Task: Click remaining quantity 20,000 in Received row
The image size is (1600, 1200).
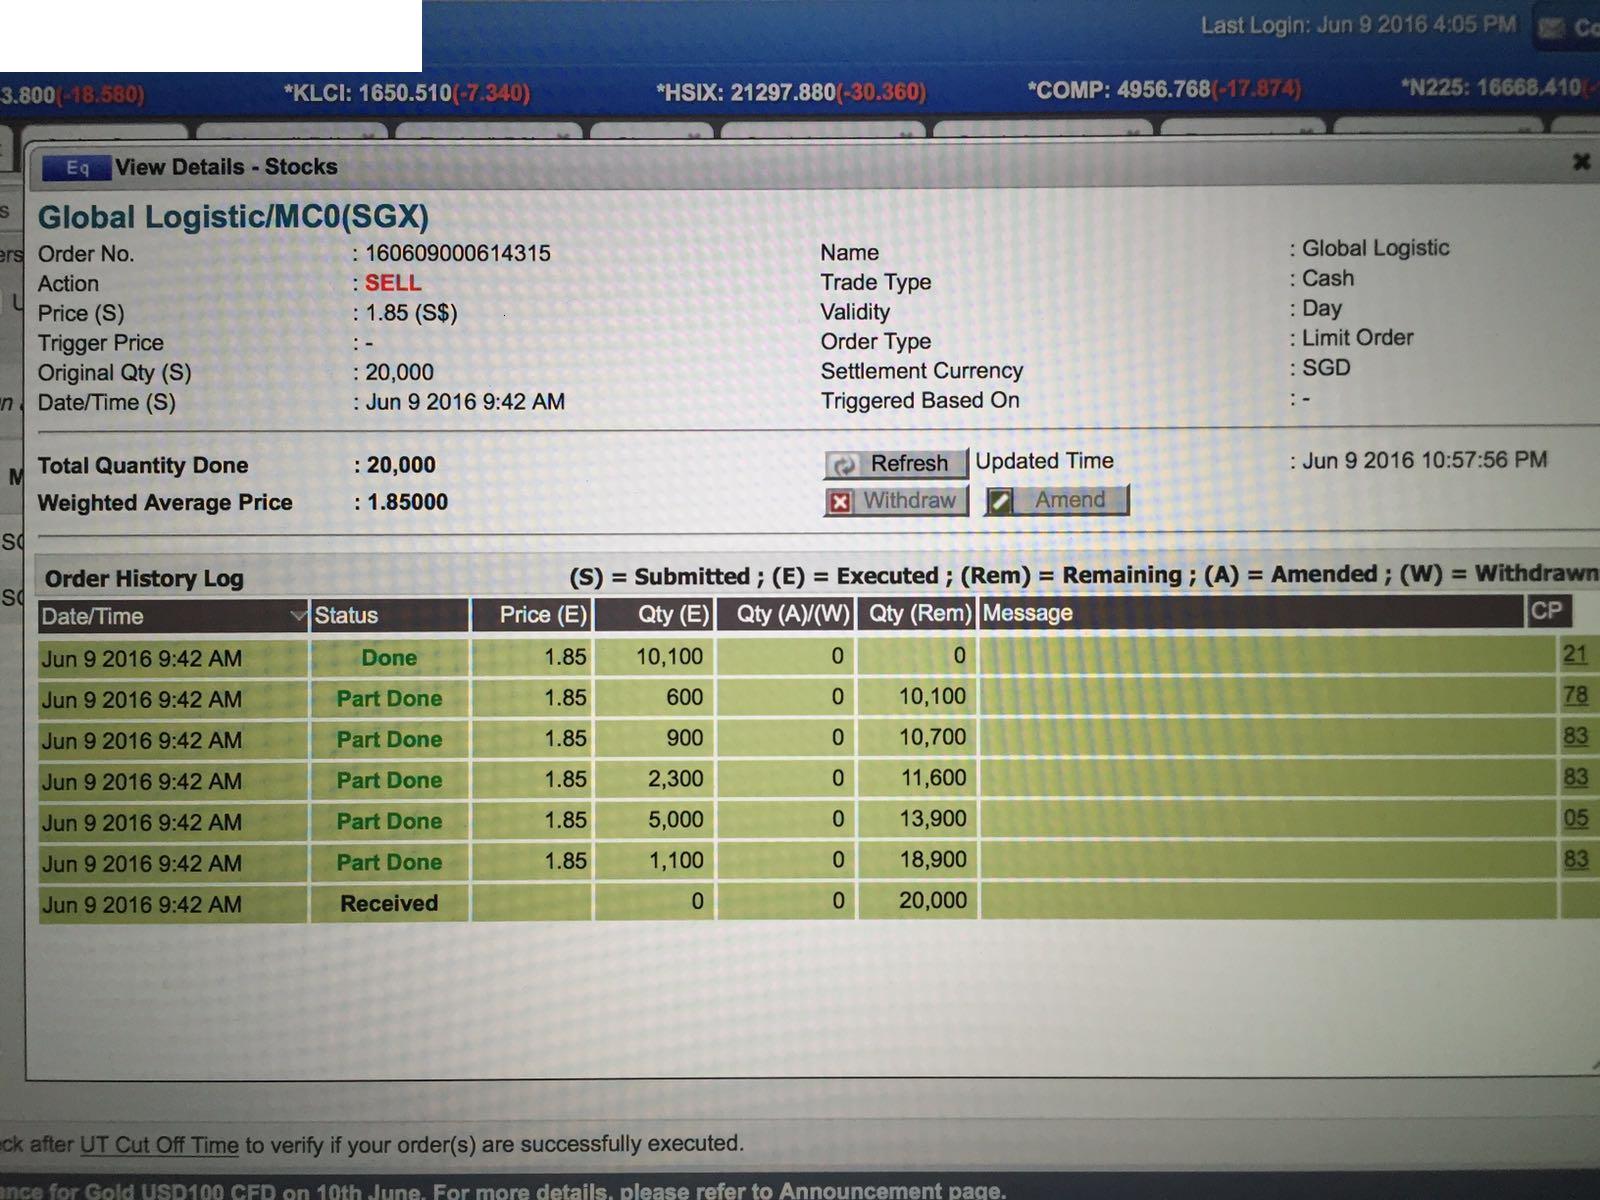Action: pos(932,901)
